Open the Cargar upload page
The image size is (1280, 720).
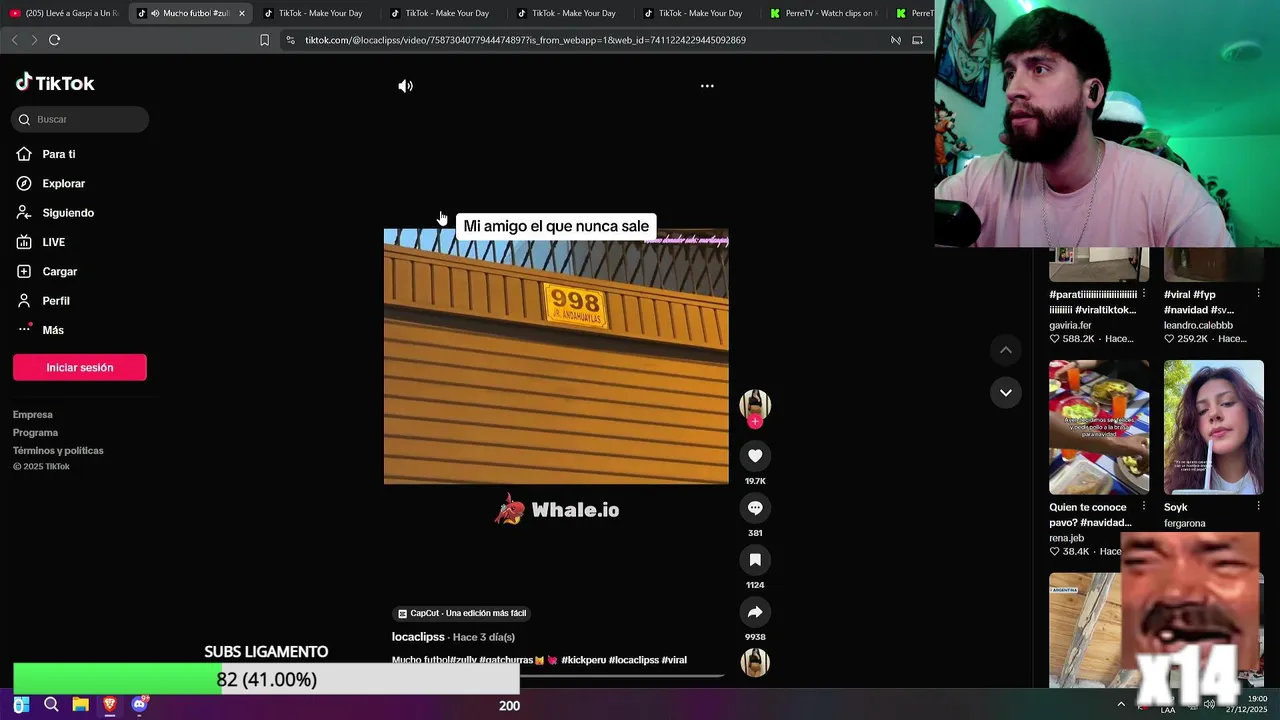click(x=47, y=271)
